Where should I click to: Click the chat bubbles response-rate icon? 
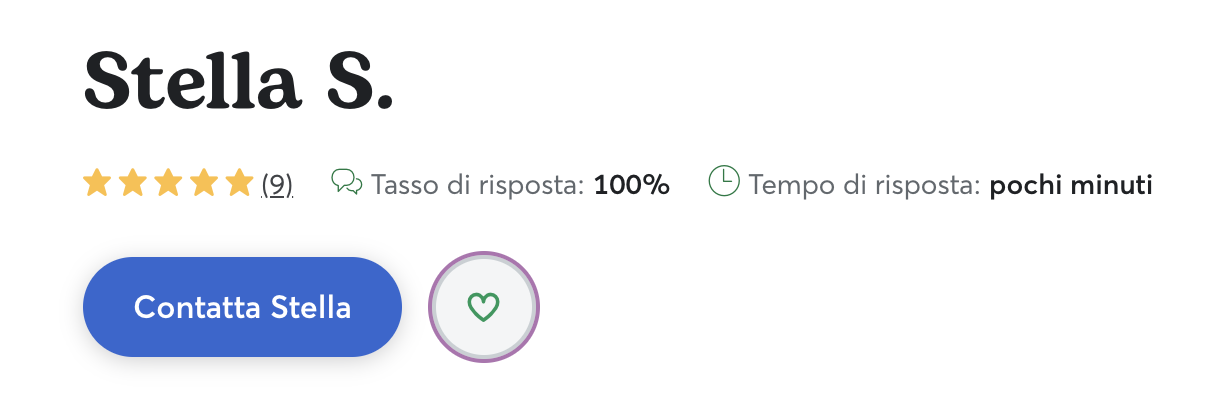click(x=346, y=182)
